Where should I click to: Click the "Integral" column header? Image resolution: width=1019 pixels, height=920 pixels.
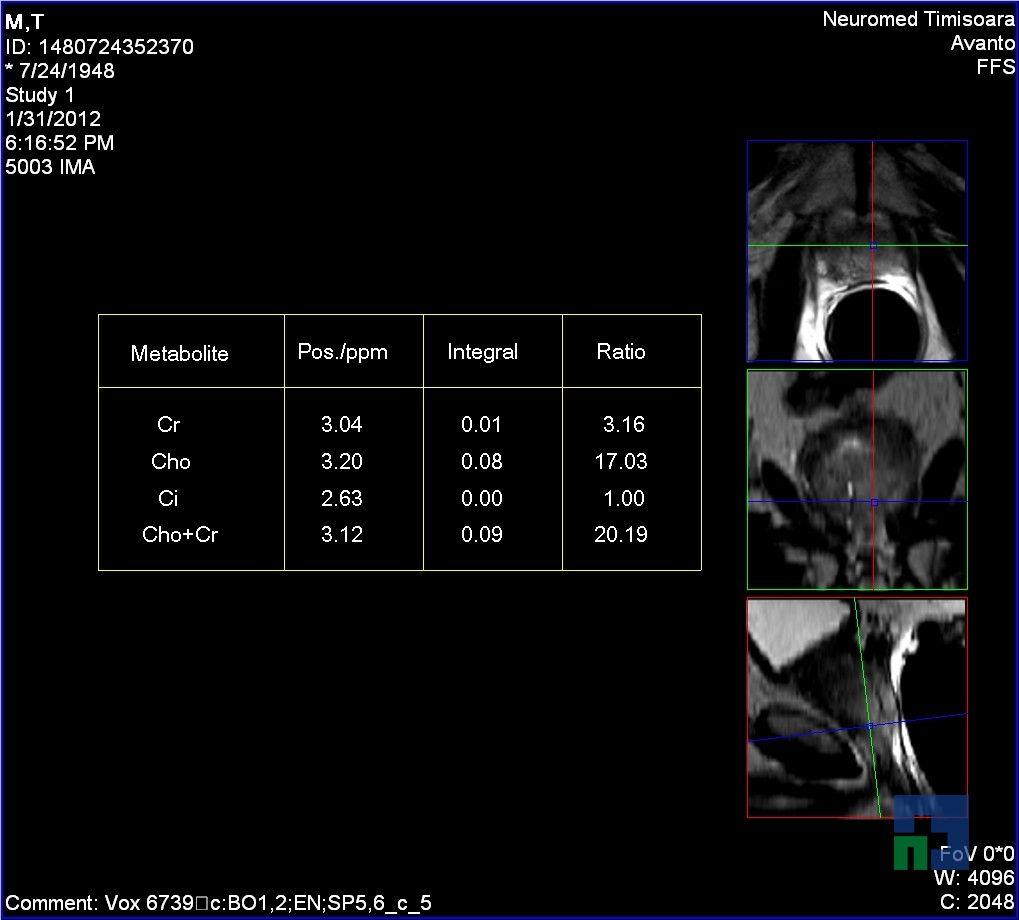click(x=482, y=352)
